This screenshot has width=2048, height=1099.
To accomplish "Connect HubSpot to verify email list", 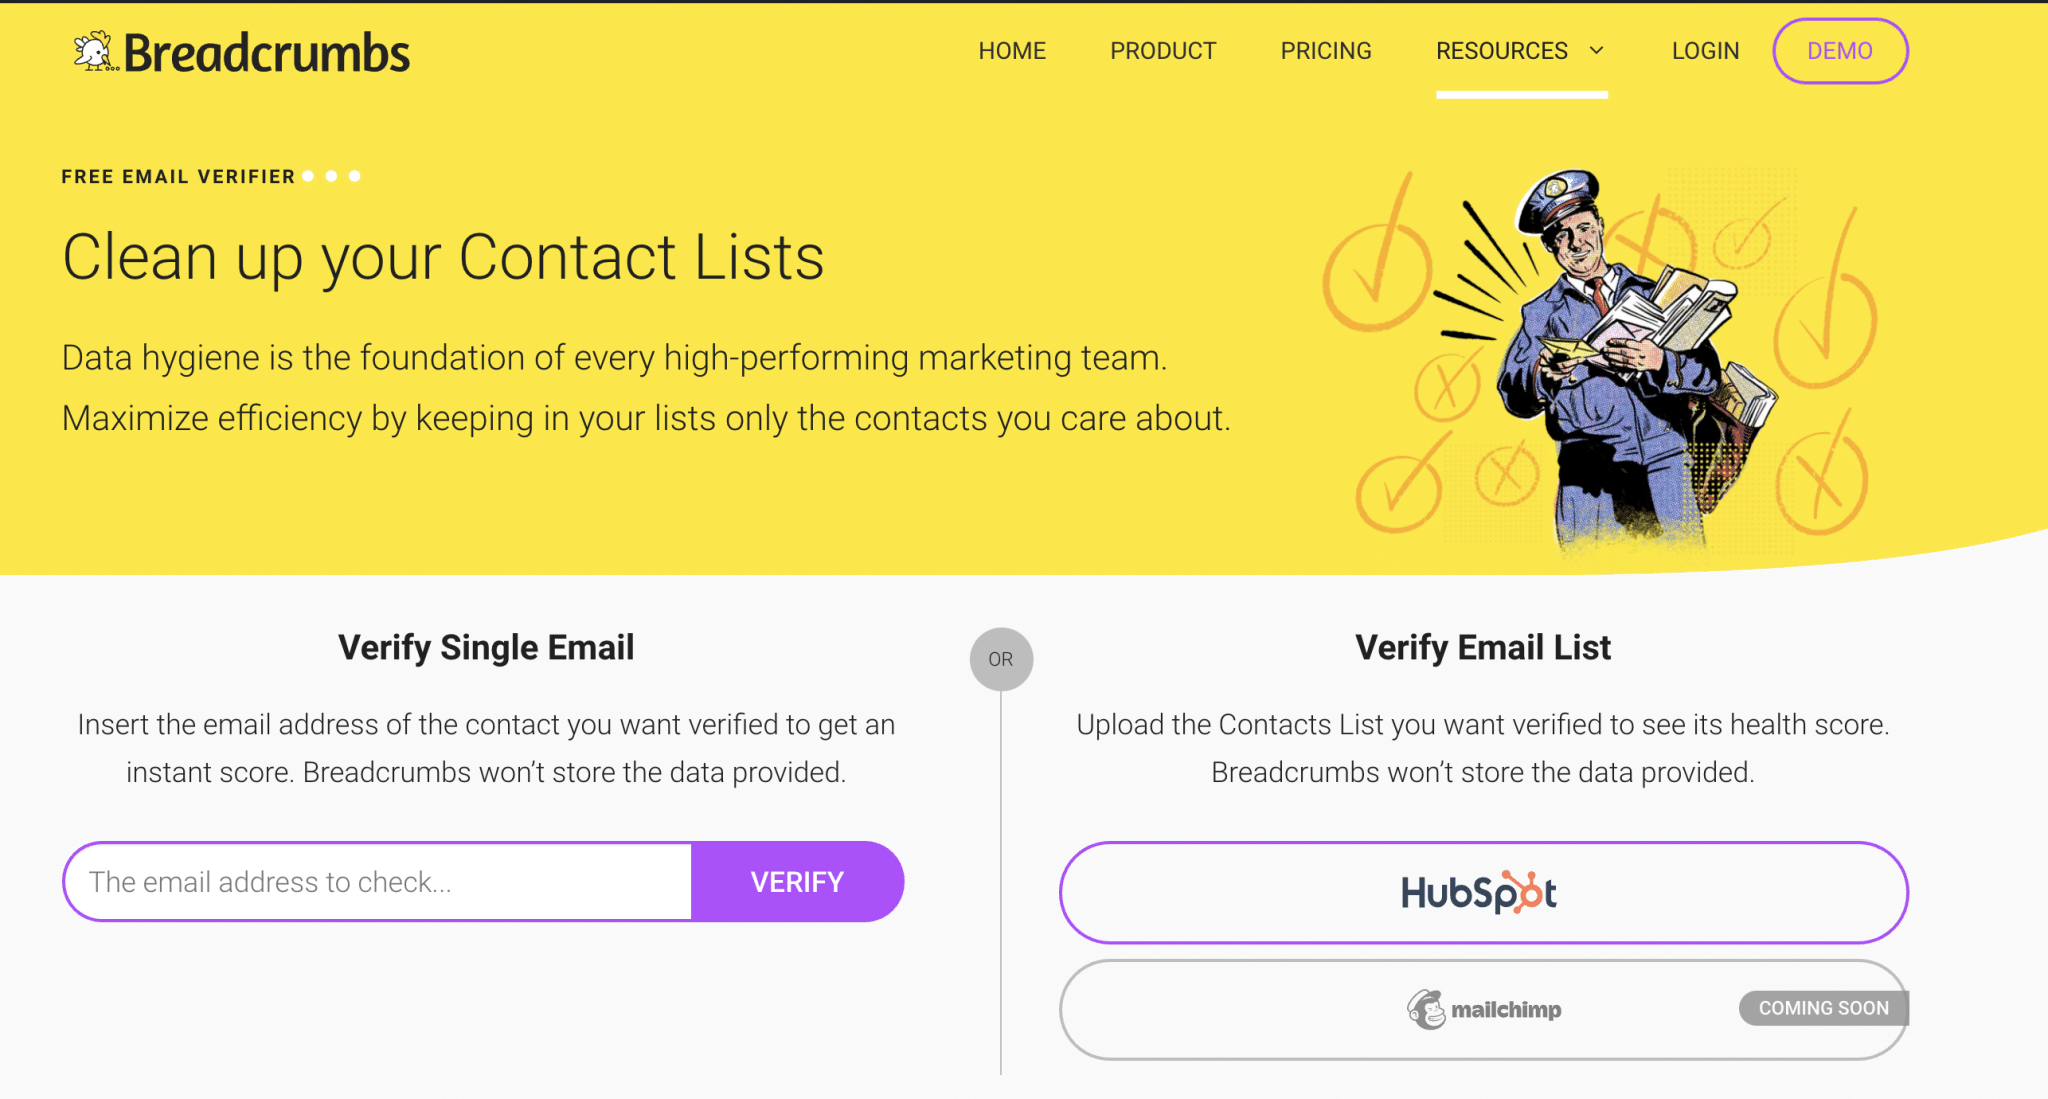I will pyautogui.click(x=1484, y=892).
